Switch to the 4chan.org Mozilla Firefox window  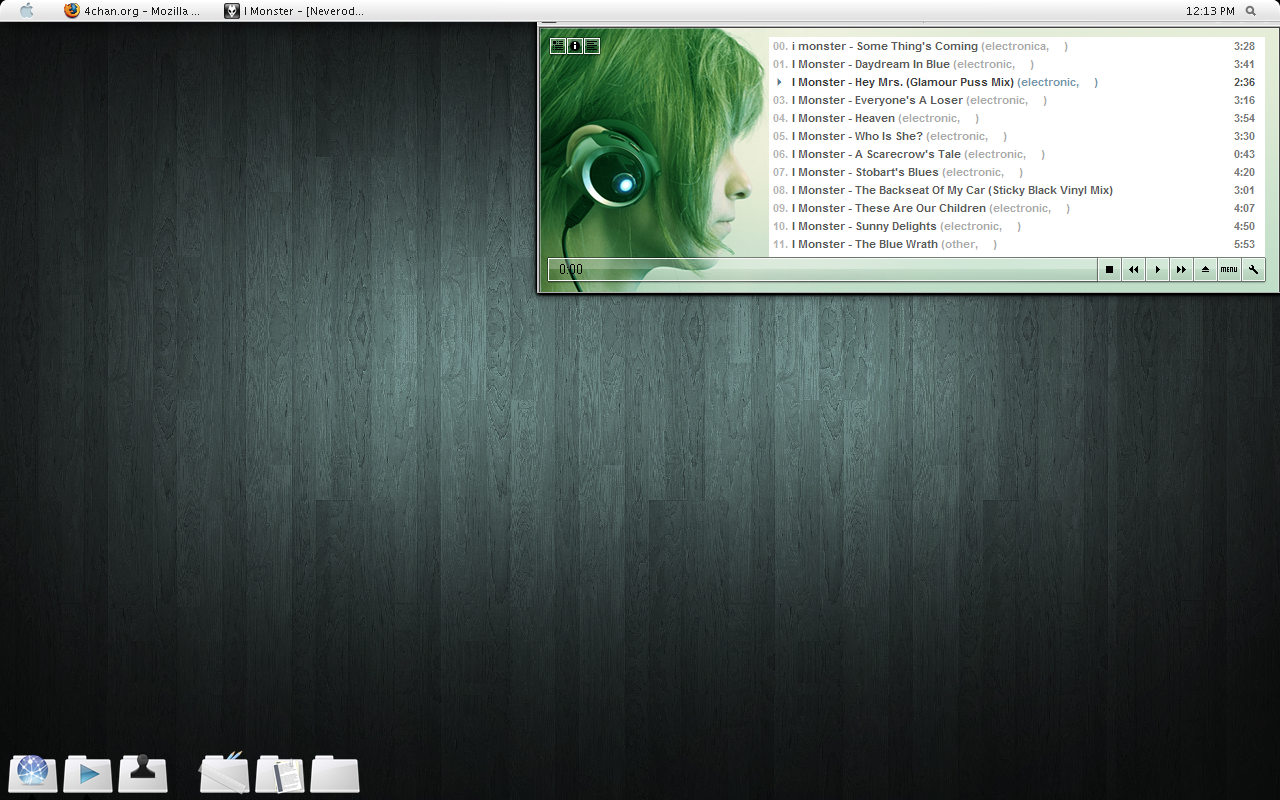[131, 11]
